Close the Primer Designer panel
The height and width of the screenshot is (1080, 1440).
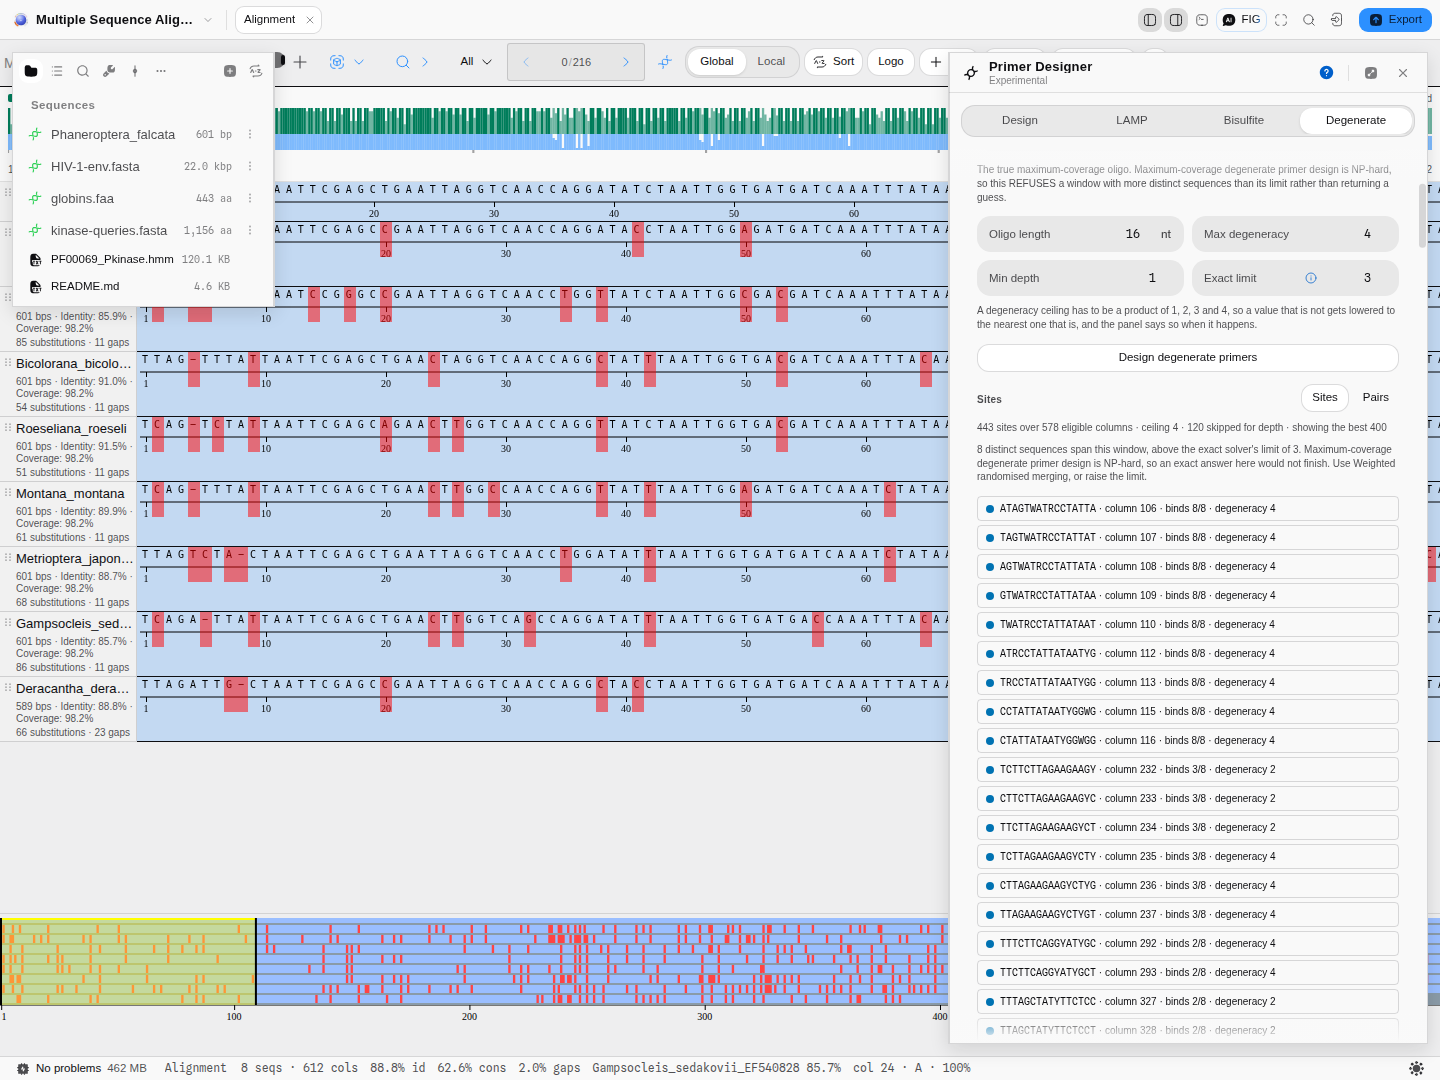[1403, 73]
